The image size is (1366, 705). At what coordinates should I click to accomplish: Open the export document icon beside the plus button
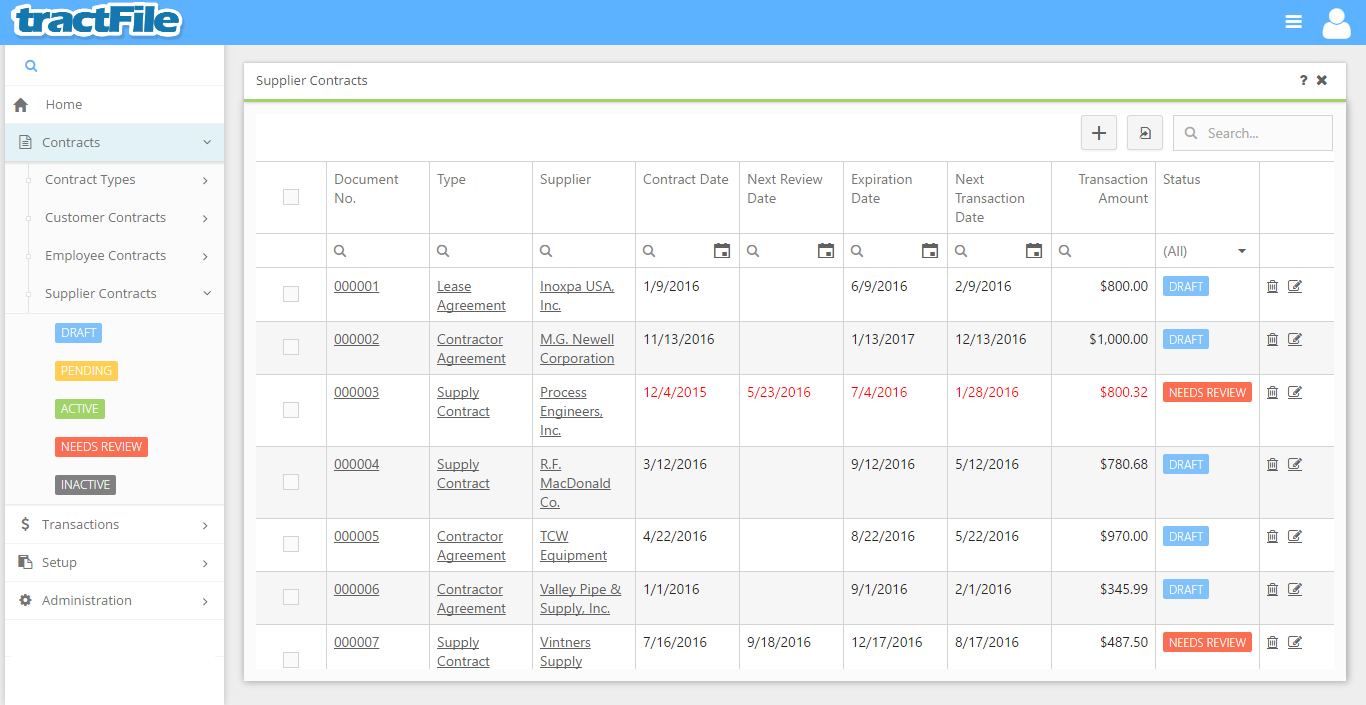(1144, 132)
